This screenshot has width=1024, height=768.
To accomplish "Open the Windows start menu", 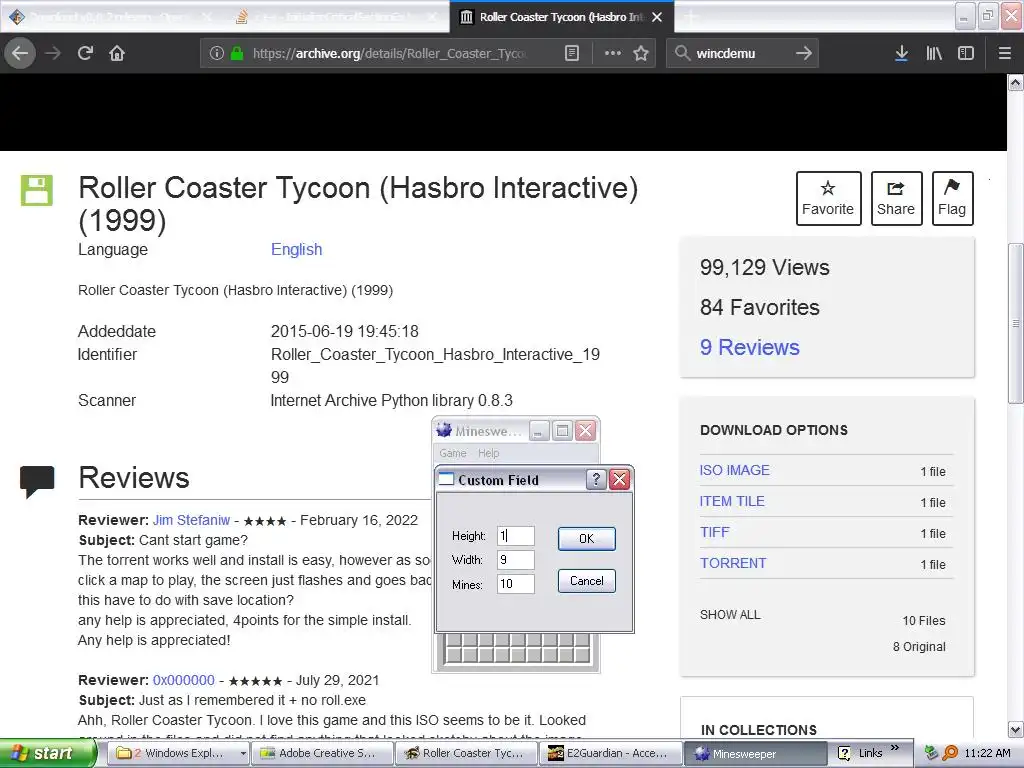I will pyautogui.click(x=47, y=753).
